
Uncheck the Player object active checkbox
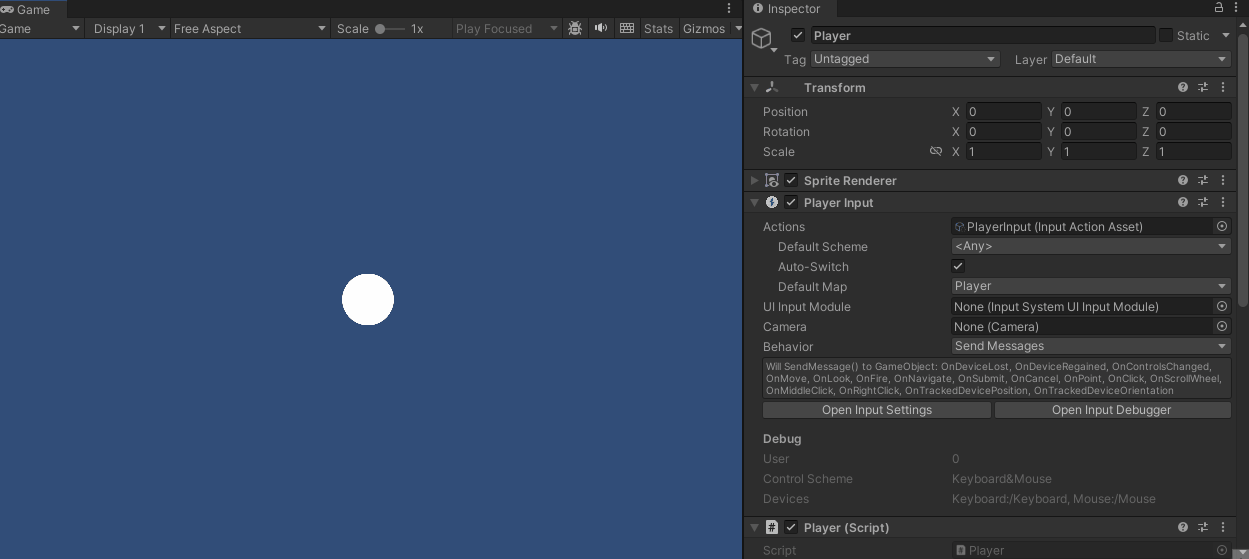(x=797, y=35)
